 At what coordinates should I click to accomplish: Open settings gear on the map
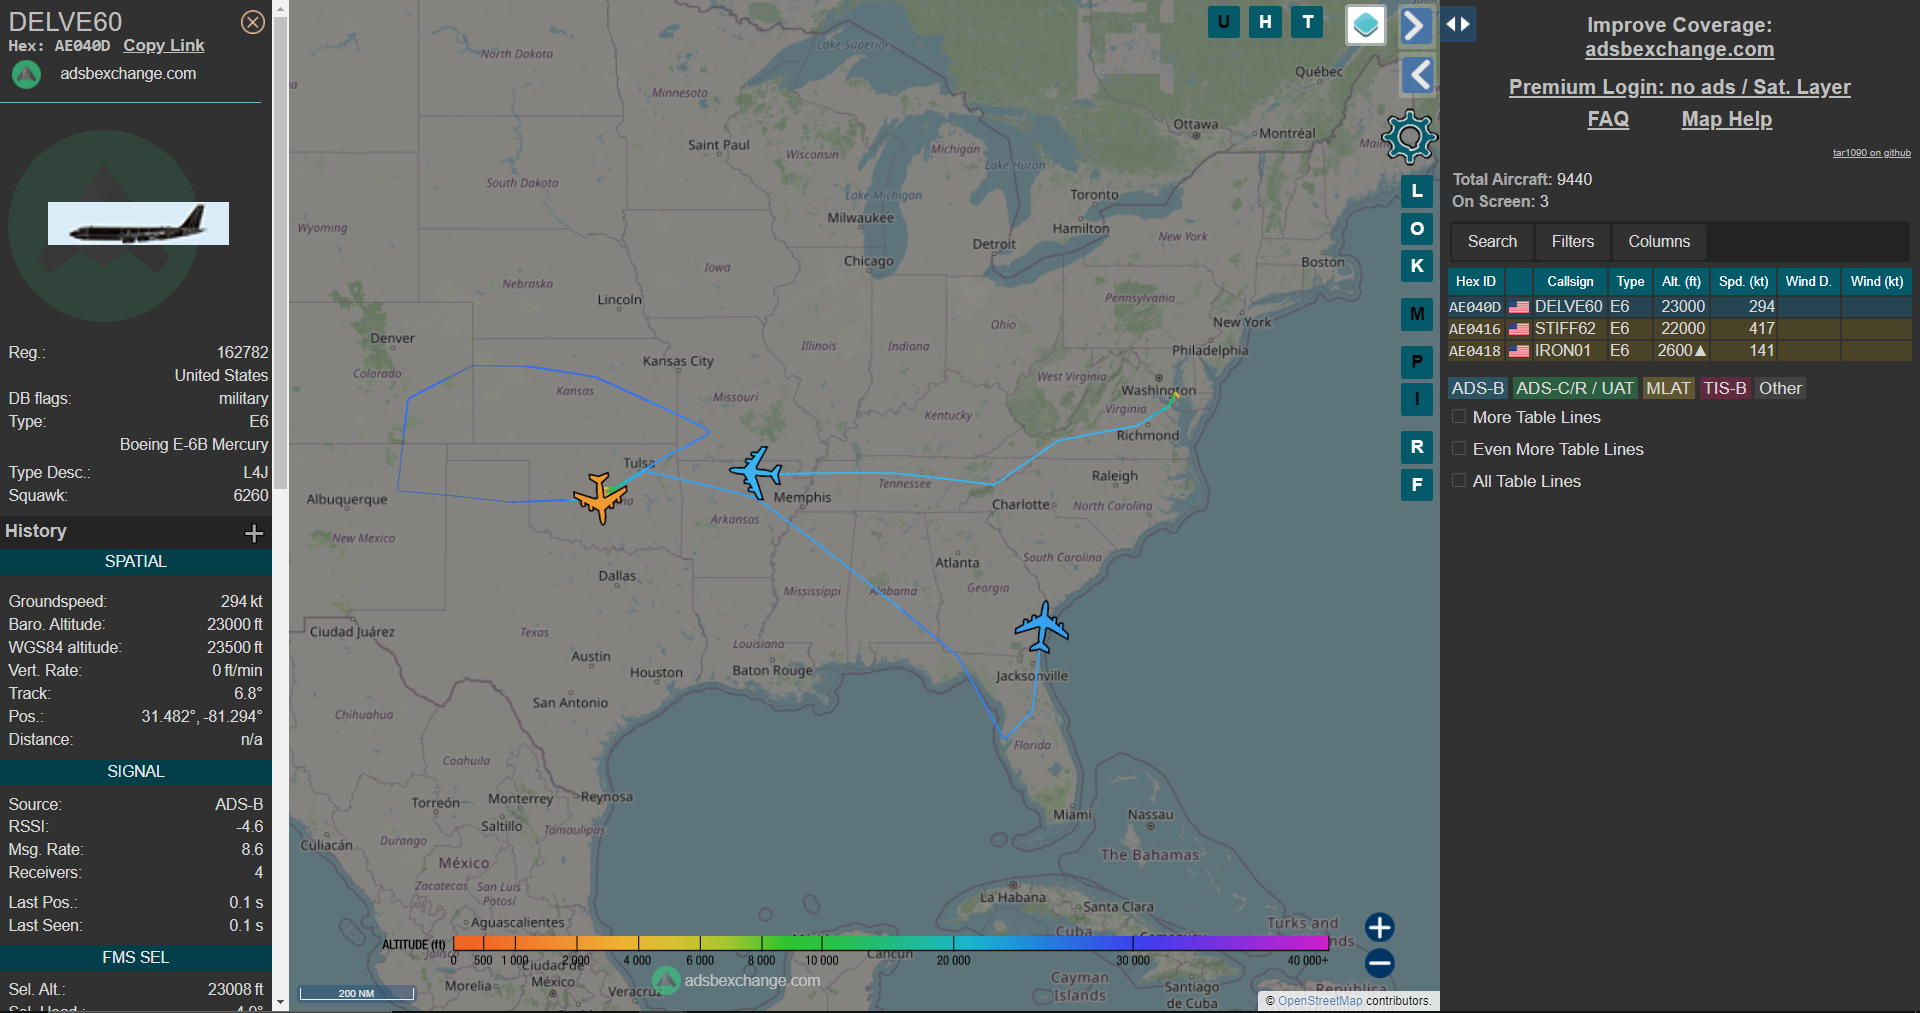1410,137
